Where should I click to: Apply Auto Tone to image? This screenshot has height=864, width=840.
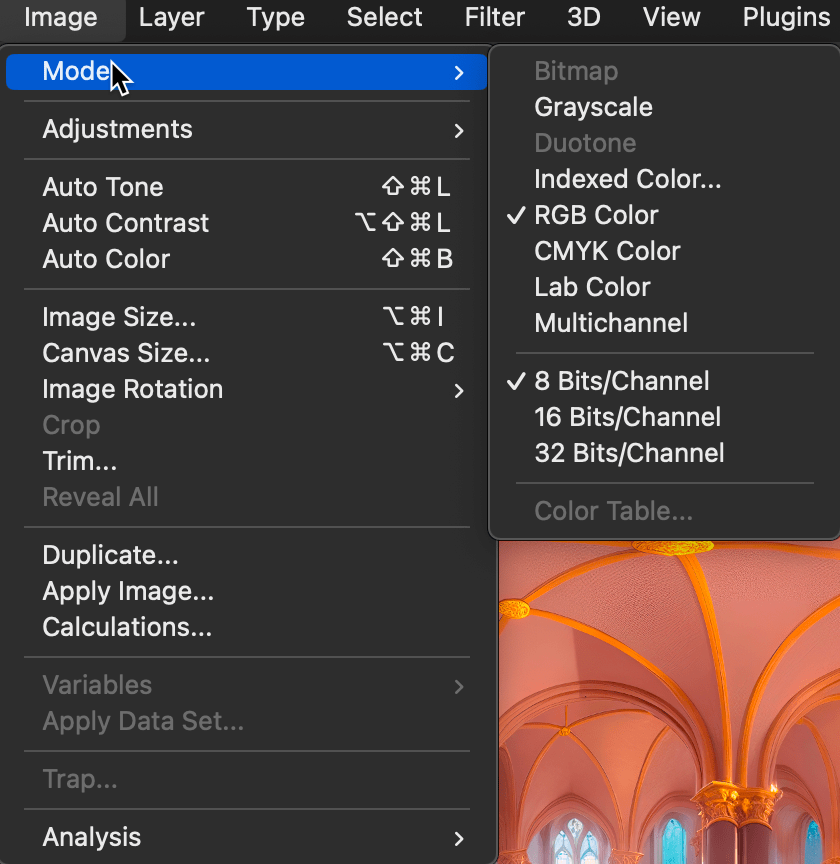103,187
